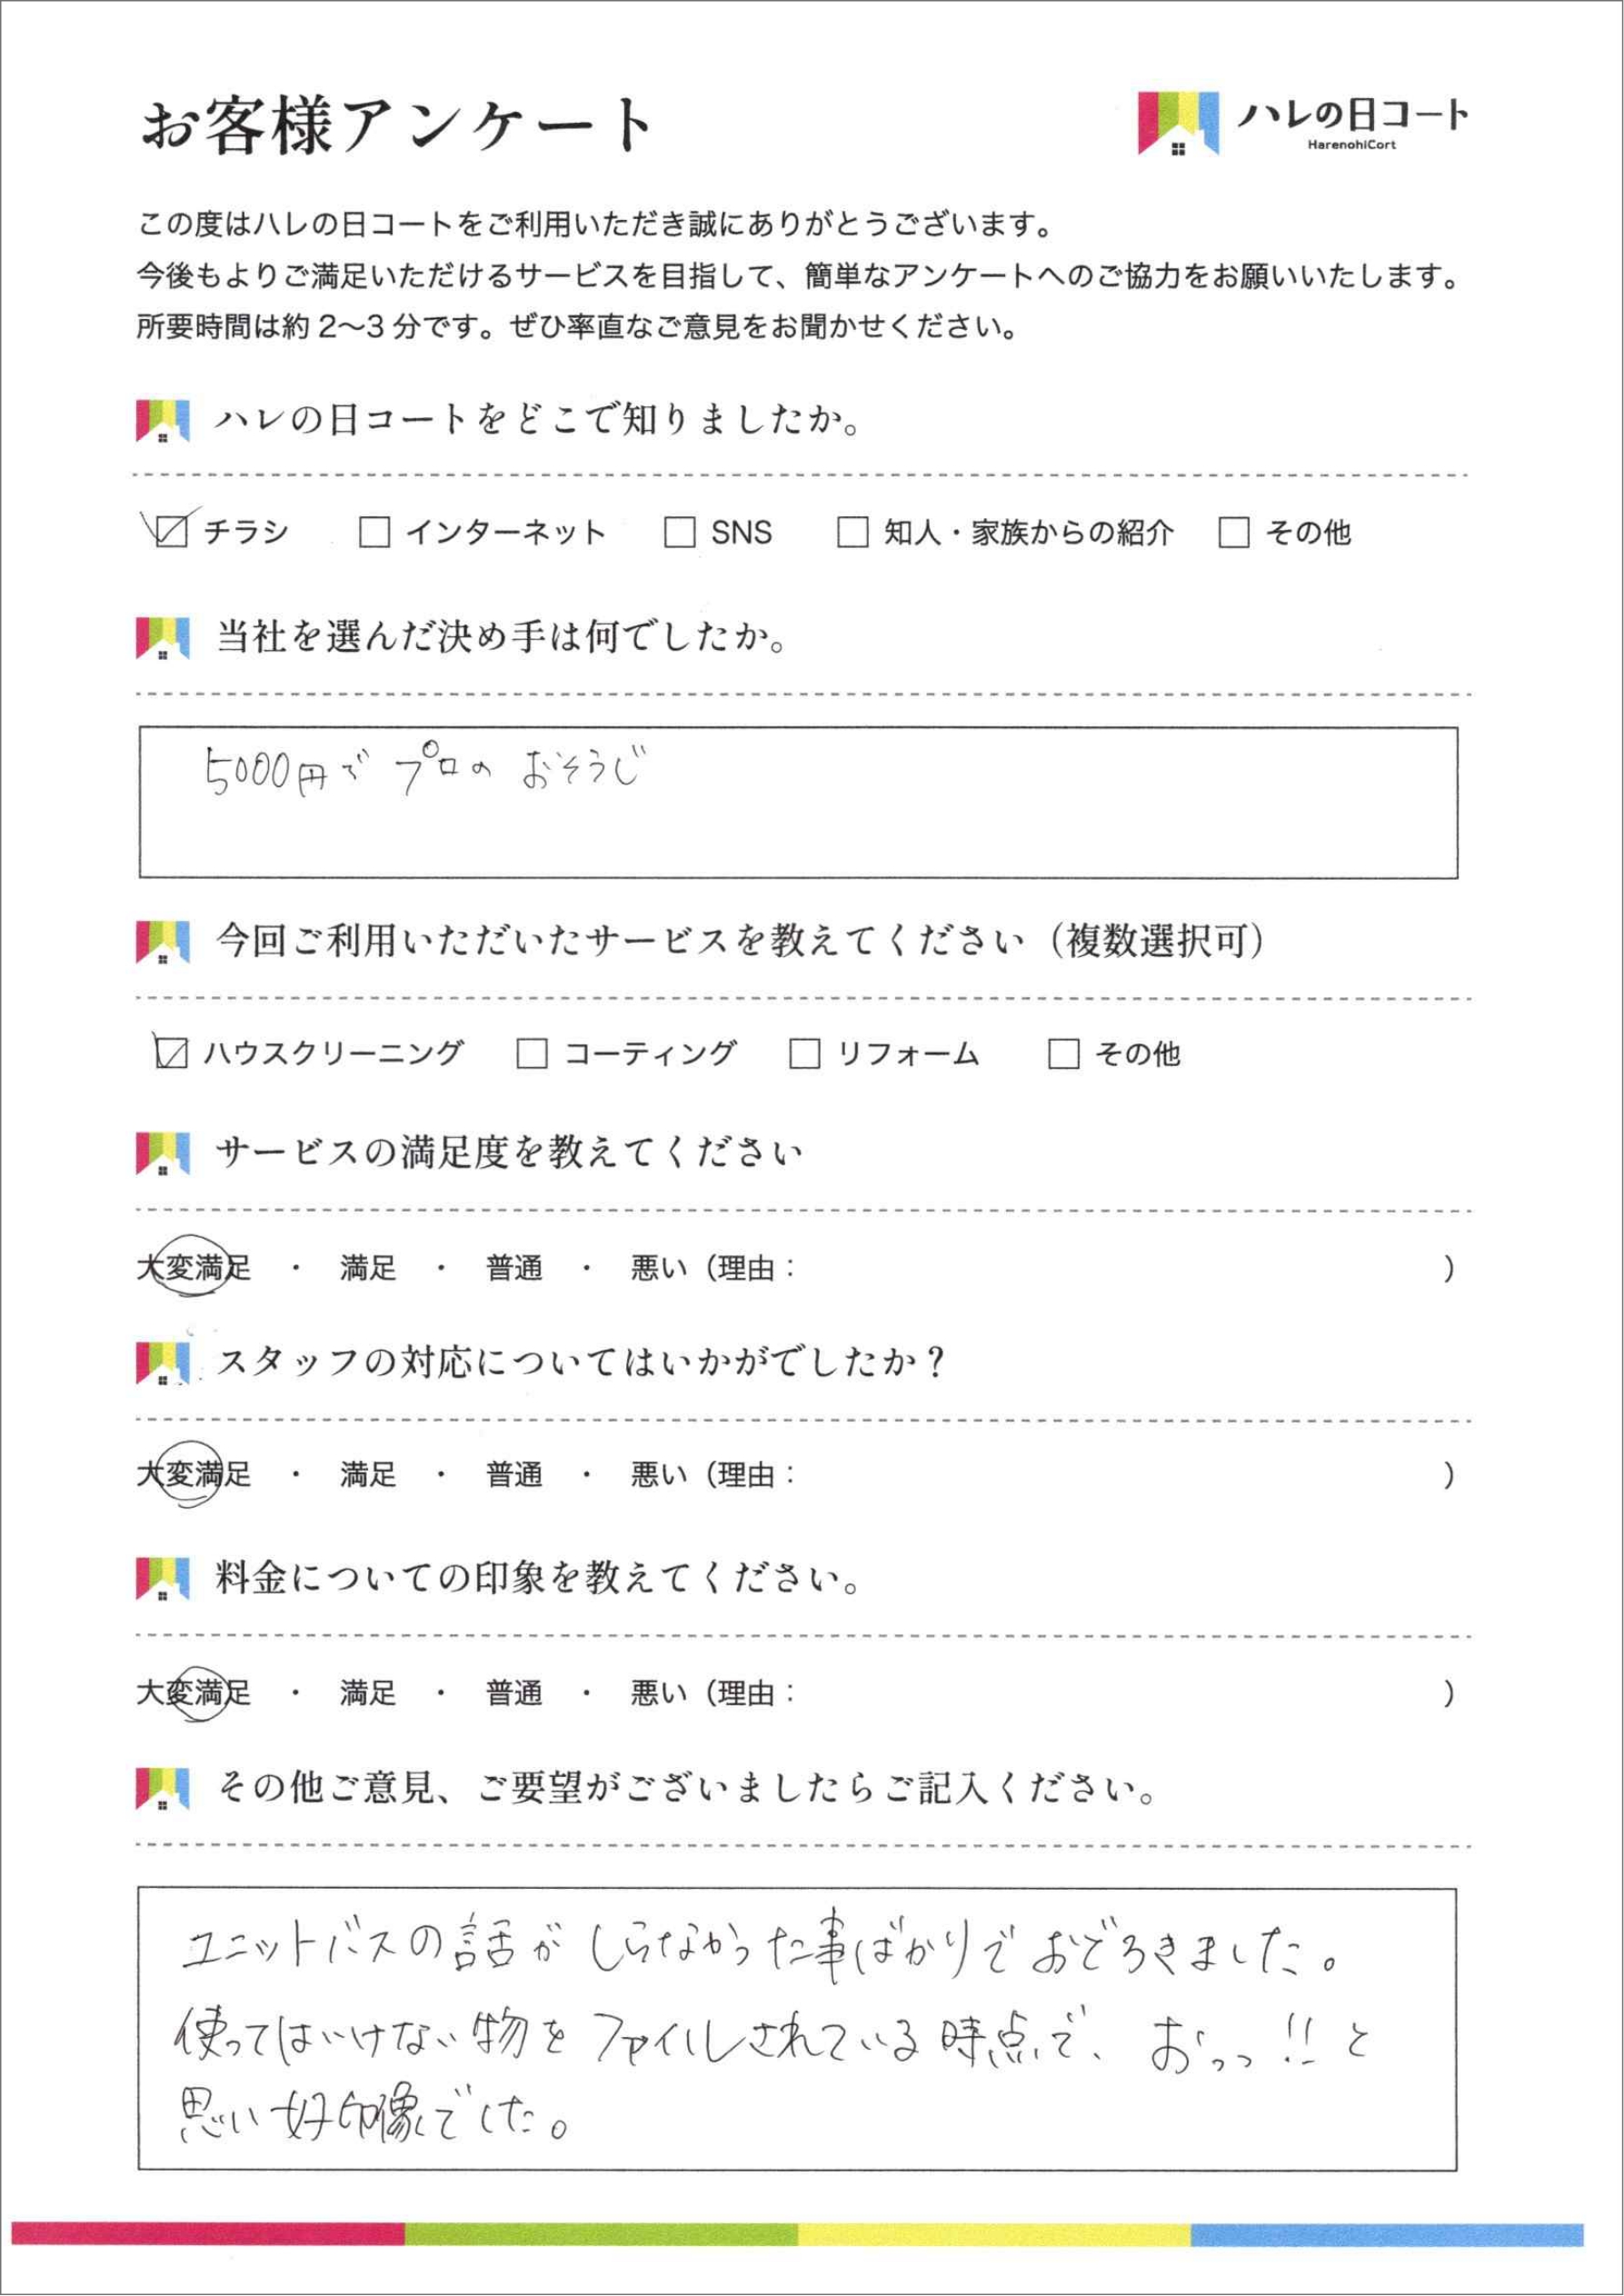Screen dimensions: 1624x2296
Task: Uncheck the チラシ checkbox
Action: (x=172, y=532)
